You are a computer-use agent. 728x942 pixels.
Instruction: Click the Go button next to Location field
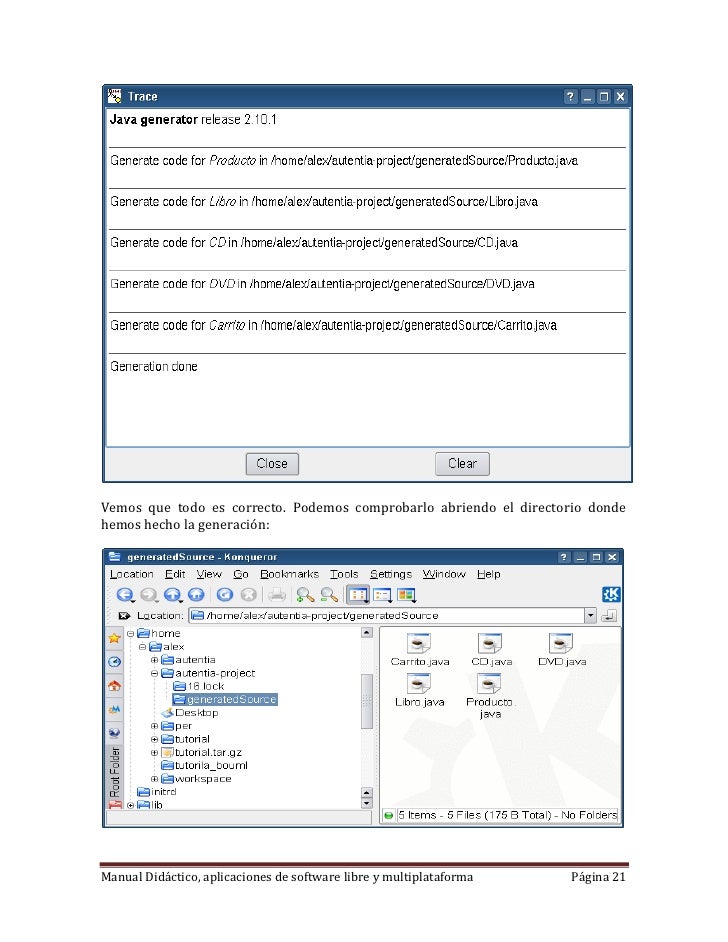(608, 616)
